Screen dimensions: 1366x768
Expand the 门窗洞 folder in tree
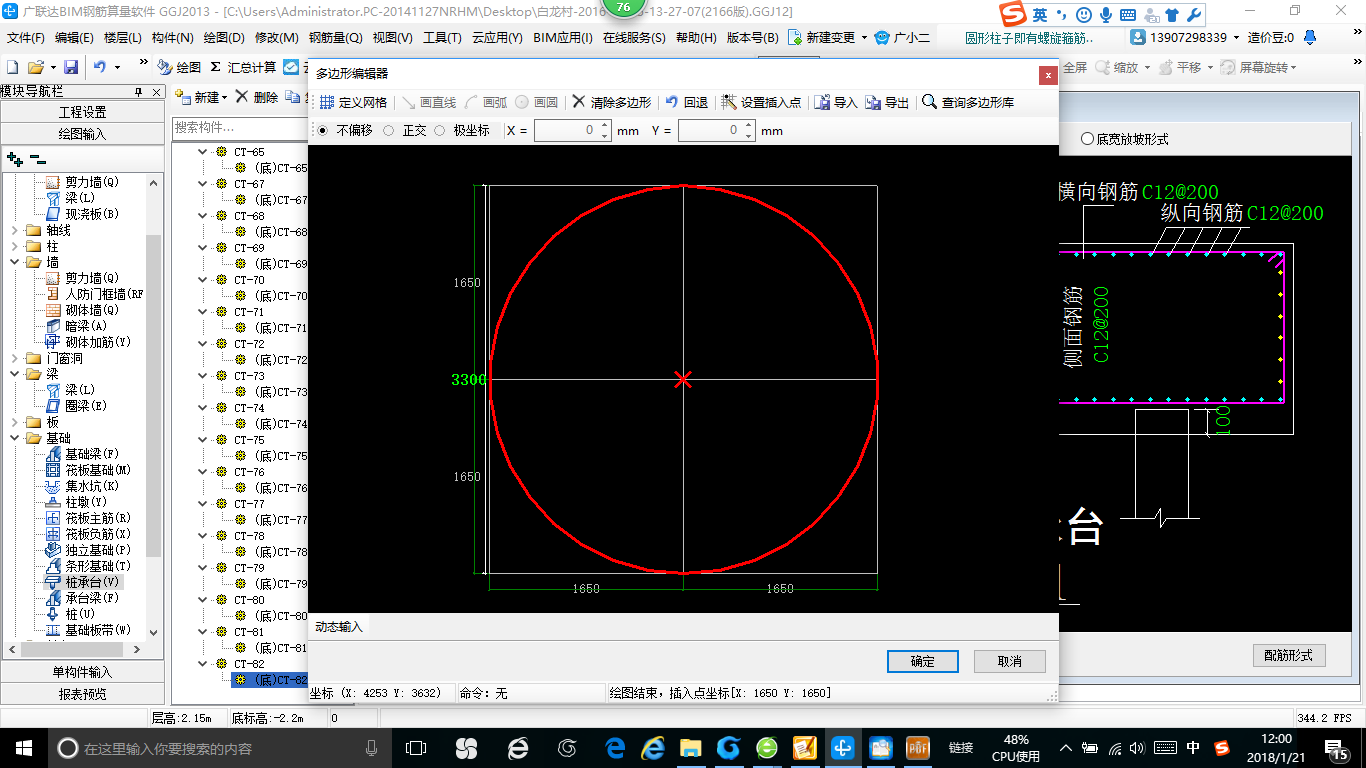15,358
